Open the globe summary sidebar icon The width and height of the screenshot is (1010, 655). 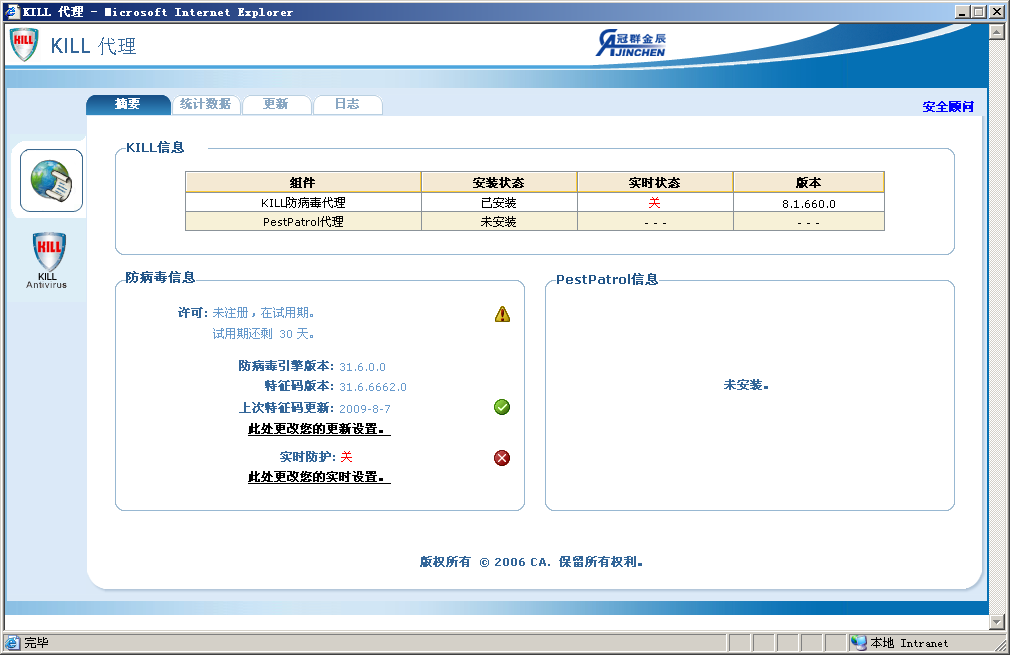pyautogui.click(x=52, y=180)
